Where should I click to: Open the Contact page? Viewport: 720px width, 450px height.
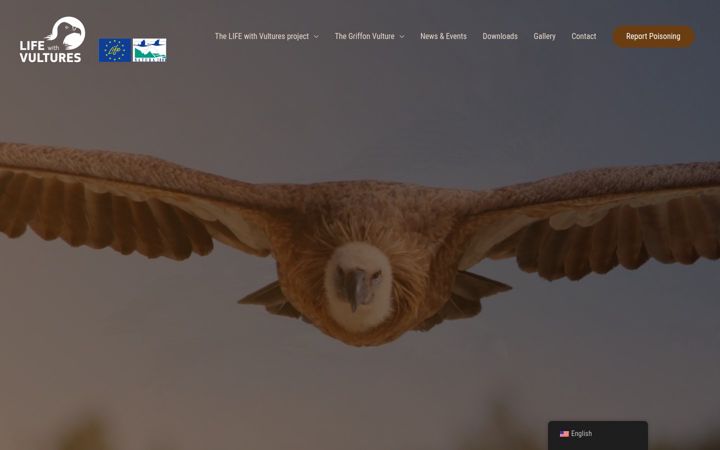584,36
